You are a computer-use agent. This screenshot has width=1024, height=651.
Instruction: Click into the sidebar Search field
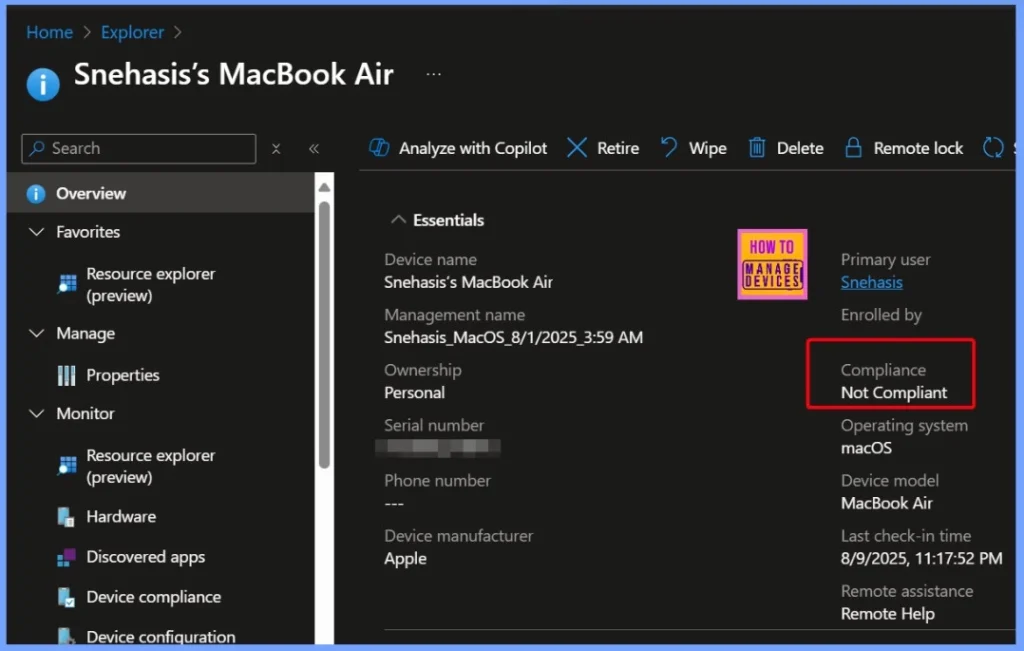pyautogui.click(x=138, y=149)
